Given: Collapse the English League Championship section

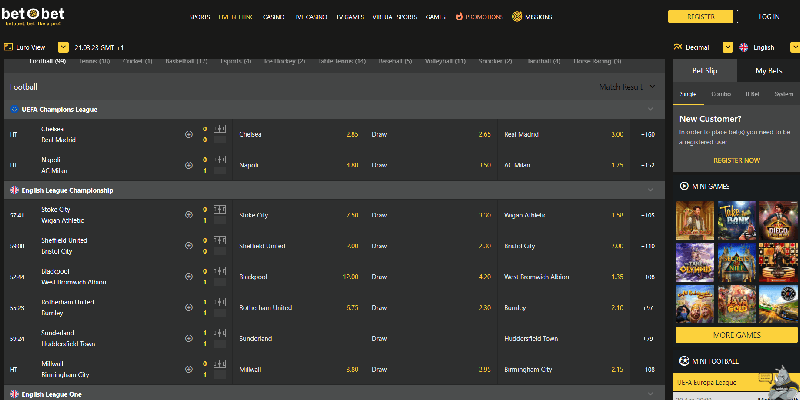Looking at the screenshot, I should [651, 190].
